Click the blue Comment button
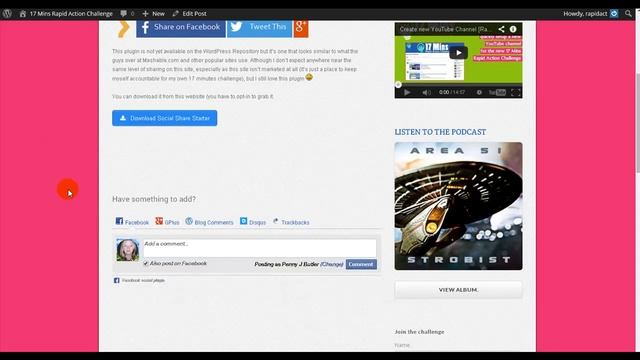The height and width of the screenshot is (360, 640). [x=361, y=264]
